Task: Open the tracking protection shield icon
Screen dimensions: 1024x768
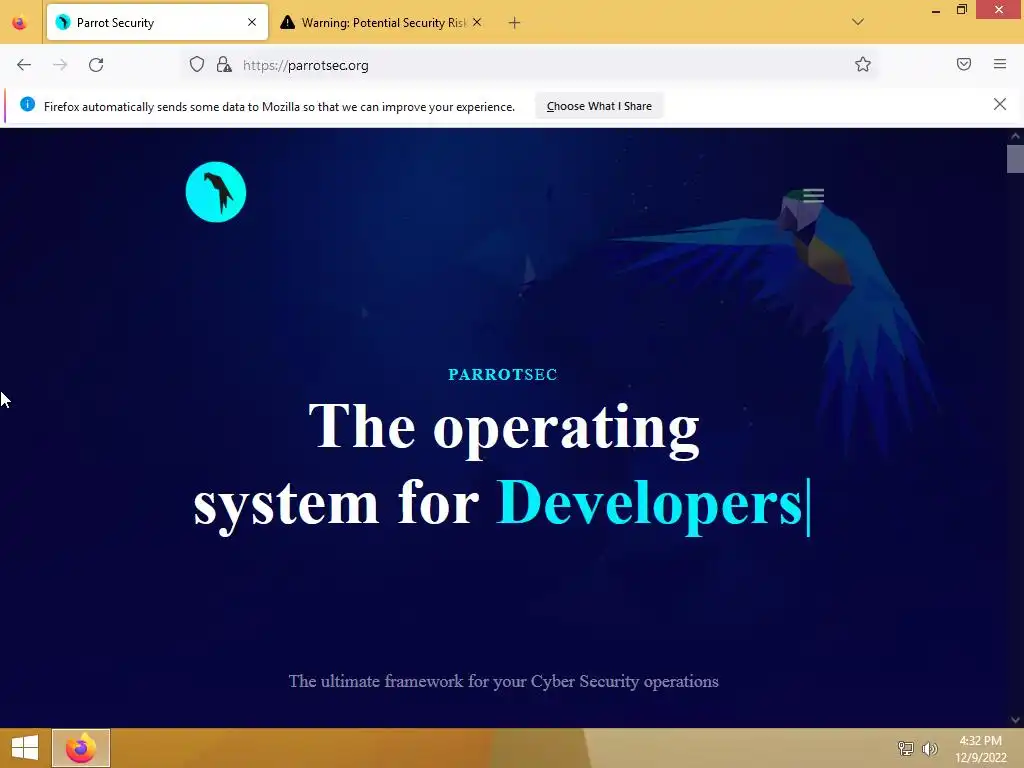Action: coord(197,65)
